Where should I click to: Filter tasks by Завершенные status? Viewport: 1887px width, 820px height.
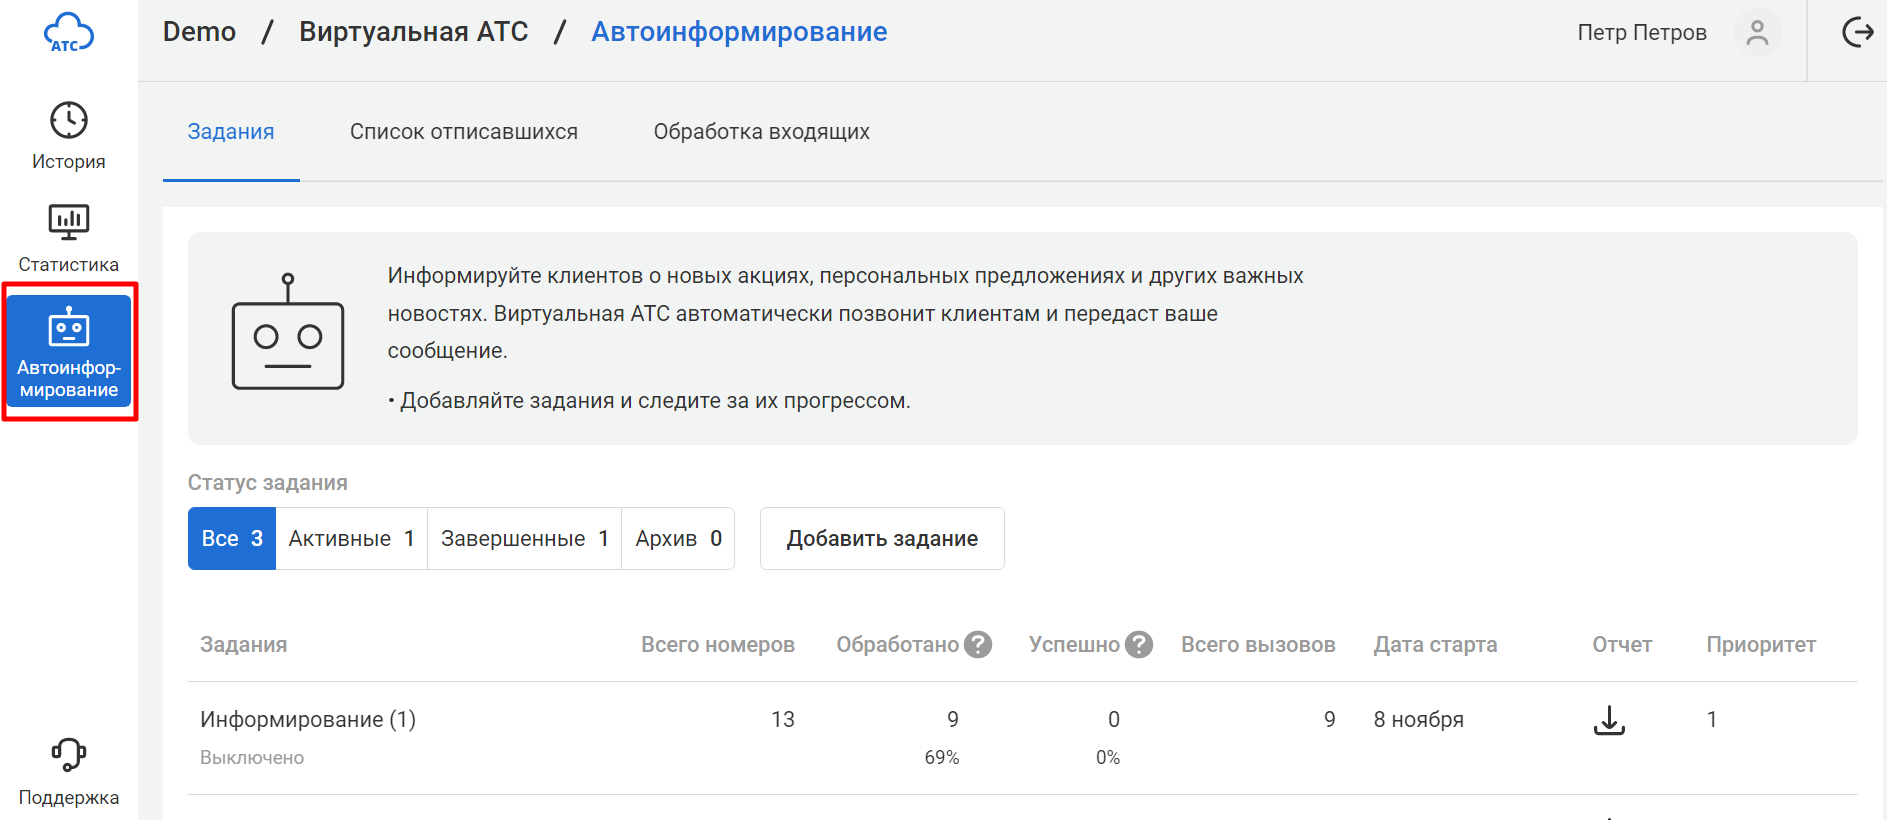[524, 539]
